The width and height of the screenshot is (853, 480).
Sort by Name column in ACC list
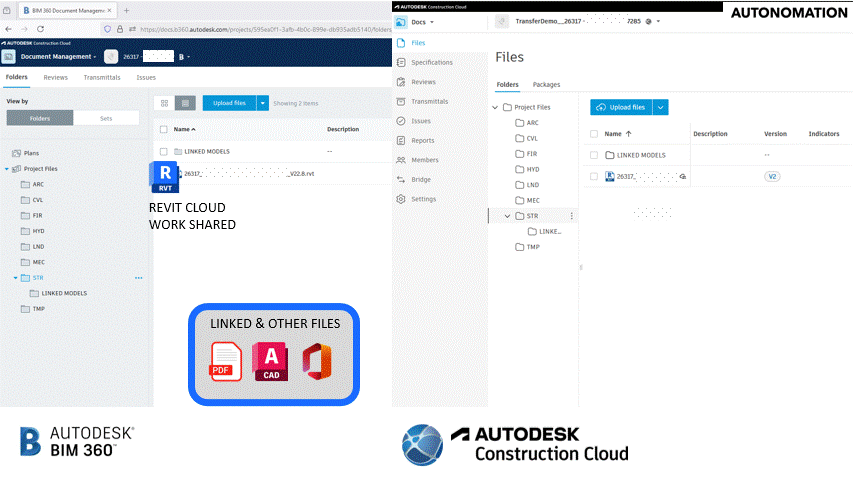click(618, 134)
